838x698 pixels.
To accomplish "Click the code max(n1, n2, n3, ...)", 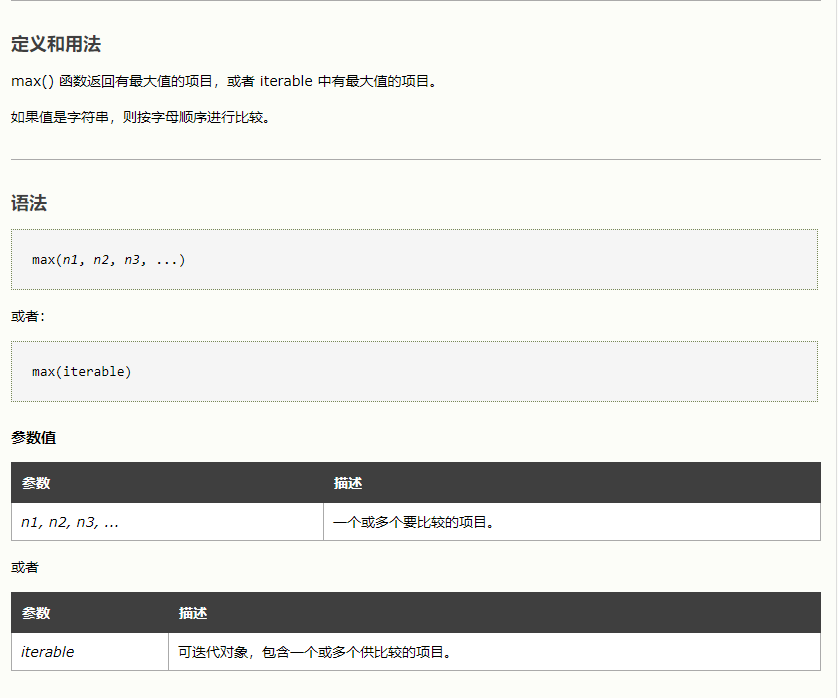I will (x=108, y=260).
